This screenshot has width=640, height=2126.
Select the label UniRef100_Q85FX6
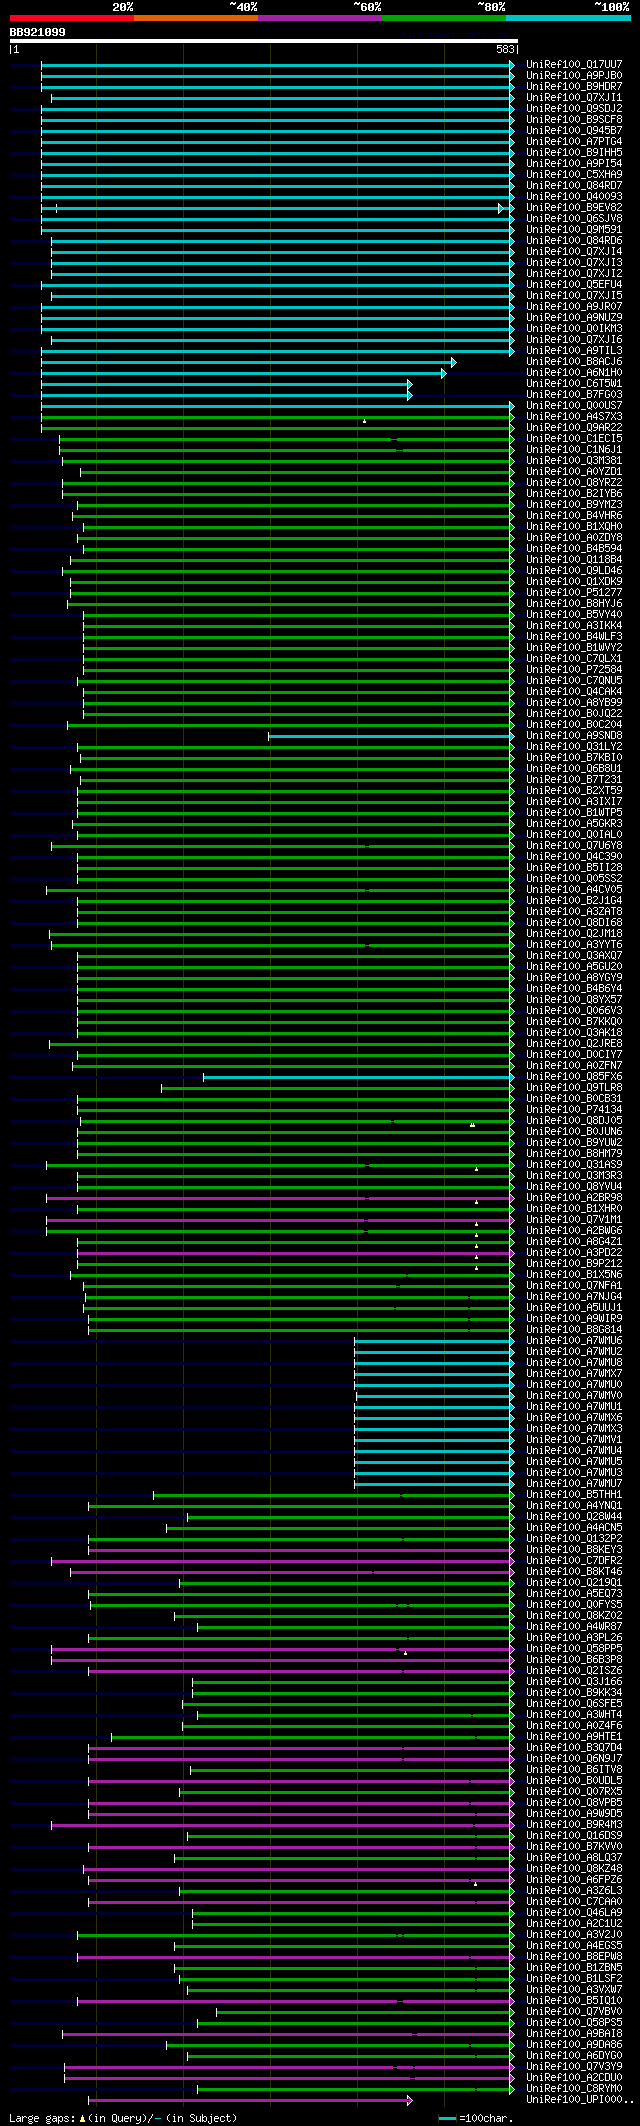point(574,1076)
